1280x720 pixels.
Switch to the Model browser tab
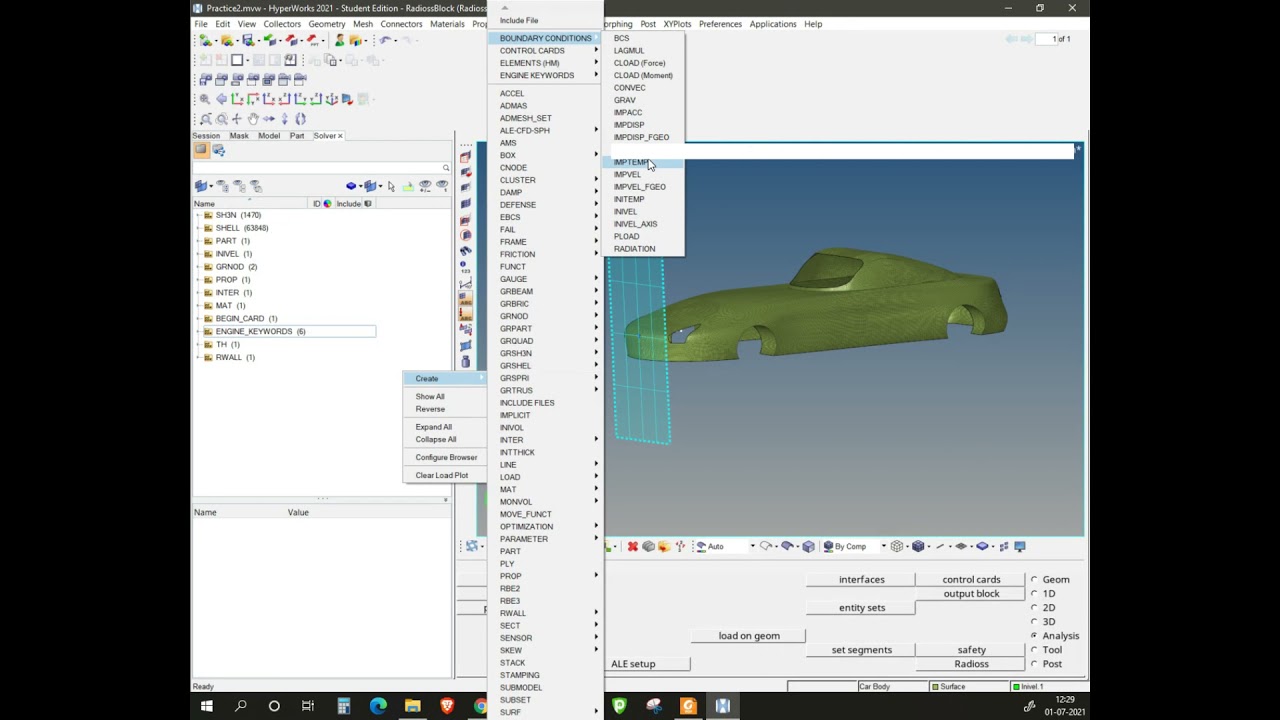pyautogui.click(x=269, y=136)
